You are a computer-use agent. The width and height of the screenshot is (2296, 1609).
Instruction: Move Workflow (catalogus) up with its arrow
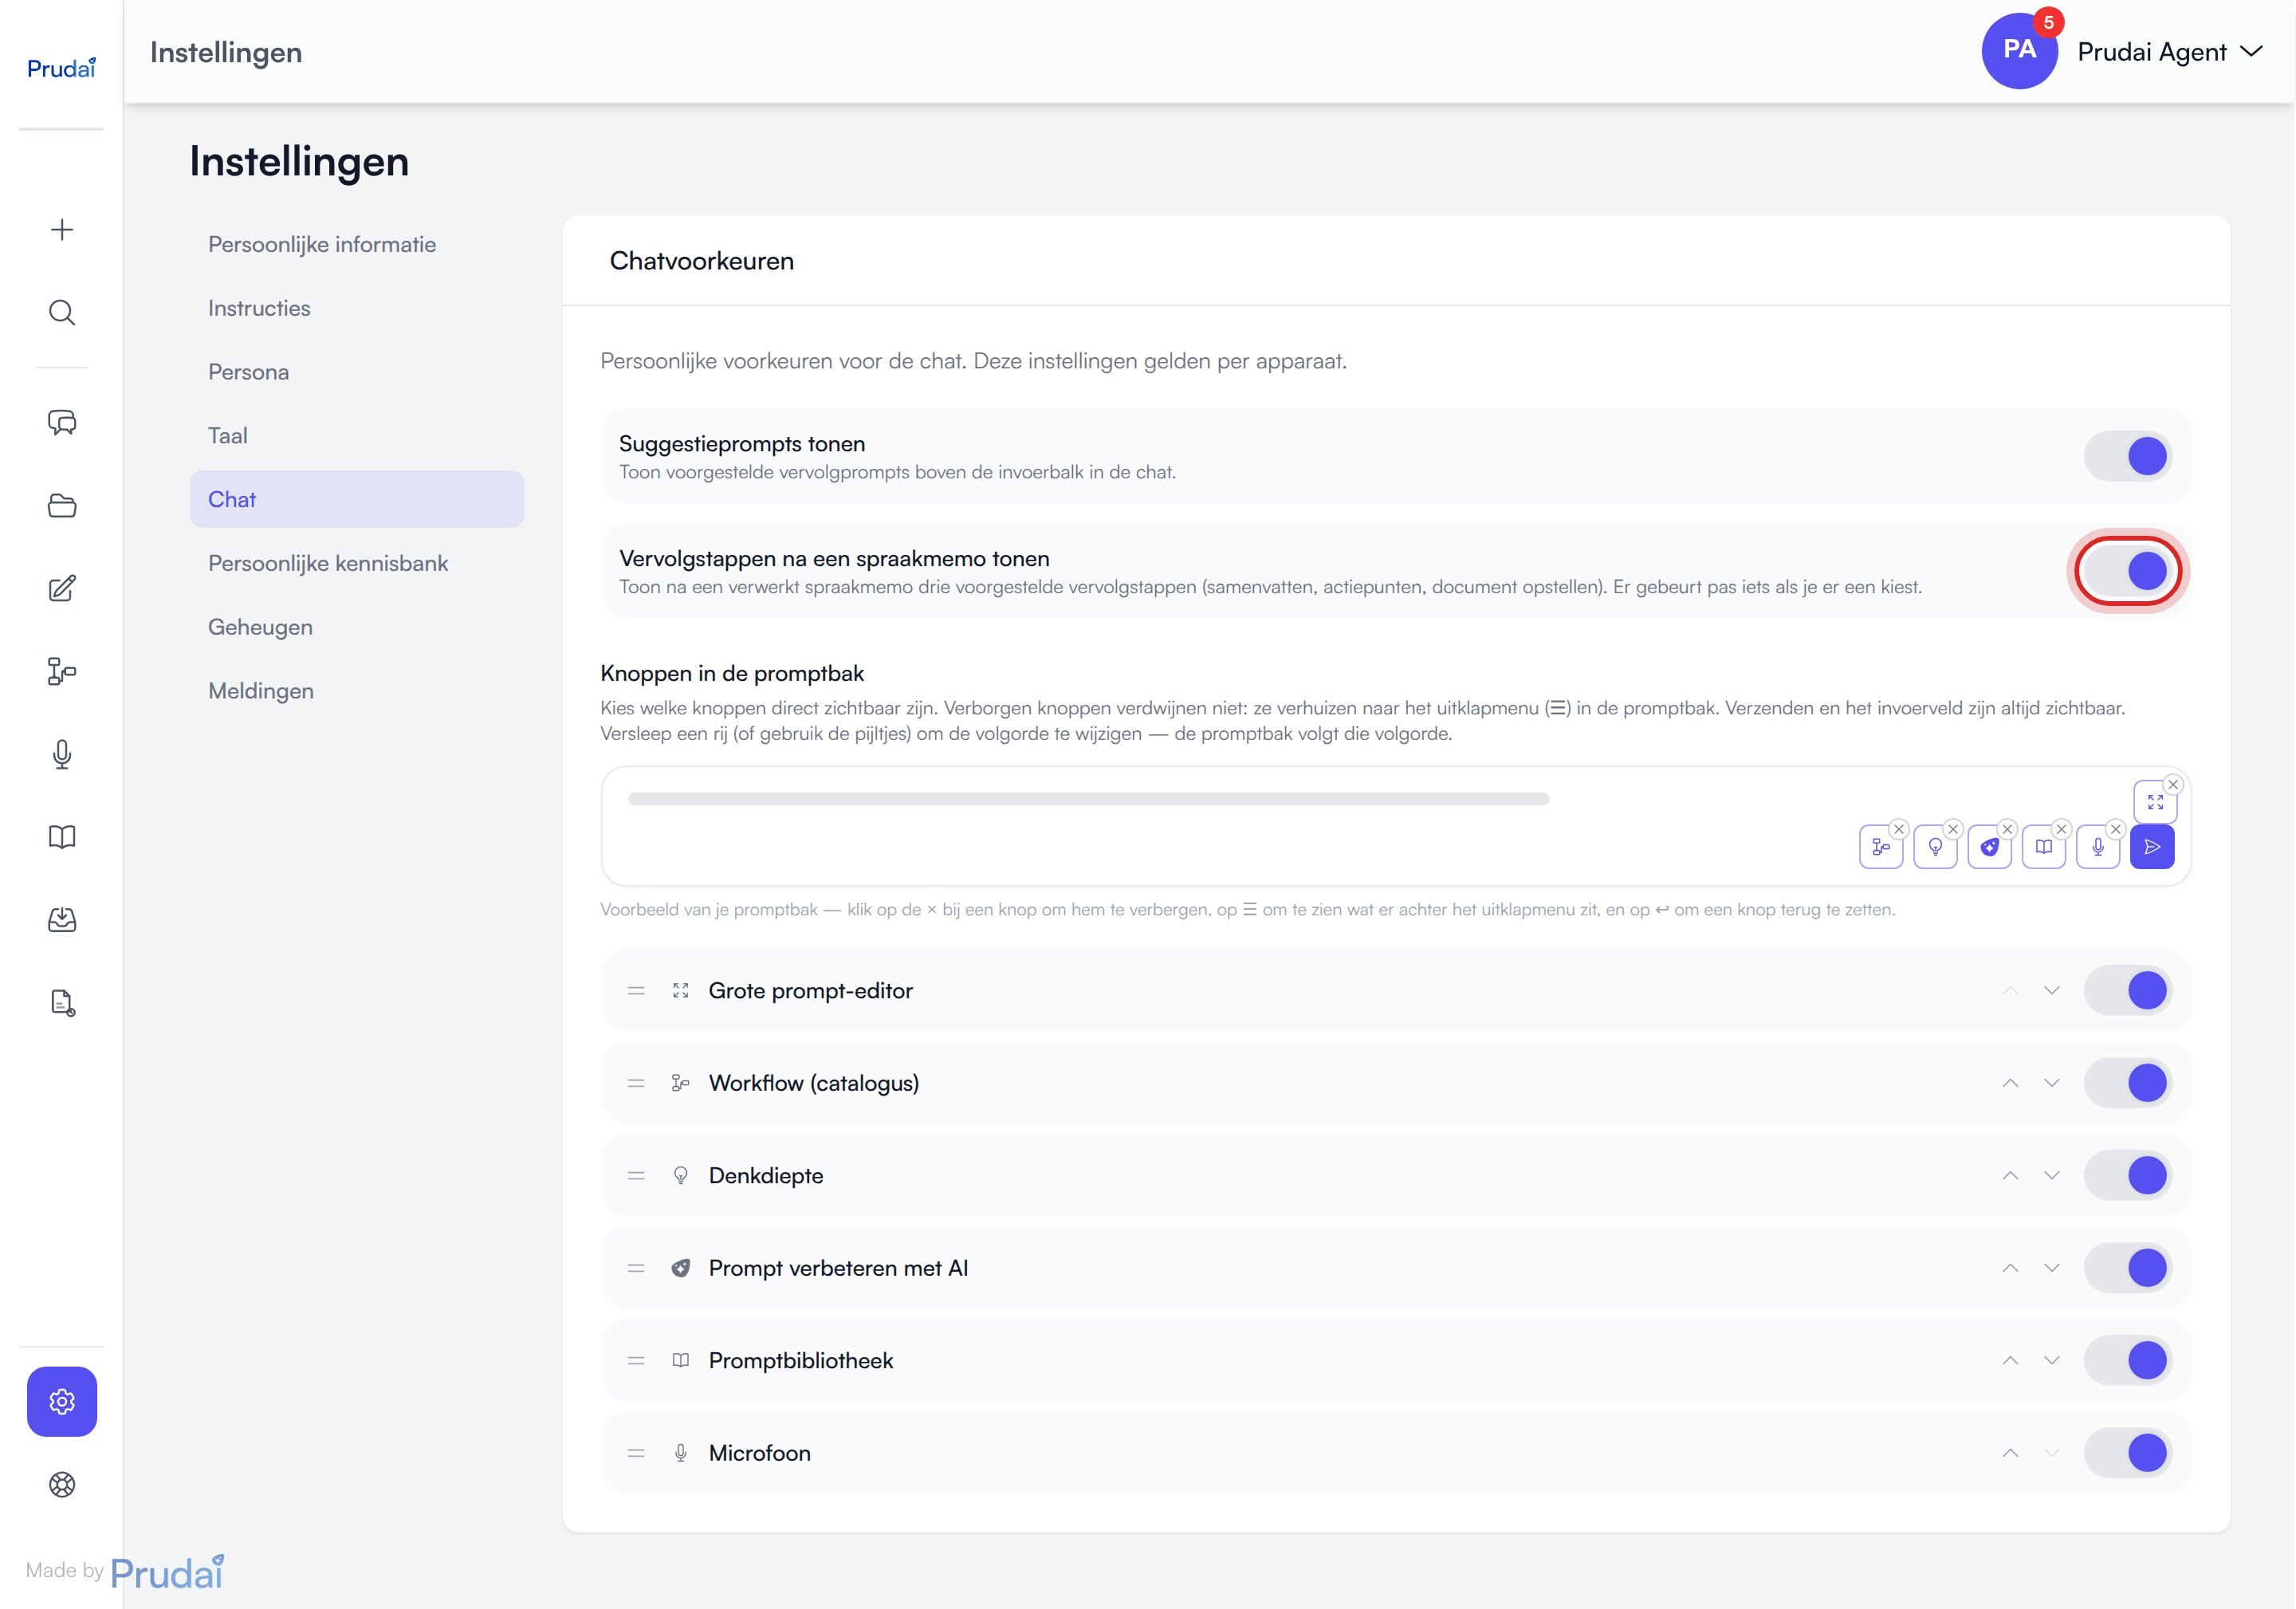tap(2010, 1083)
